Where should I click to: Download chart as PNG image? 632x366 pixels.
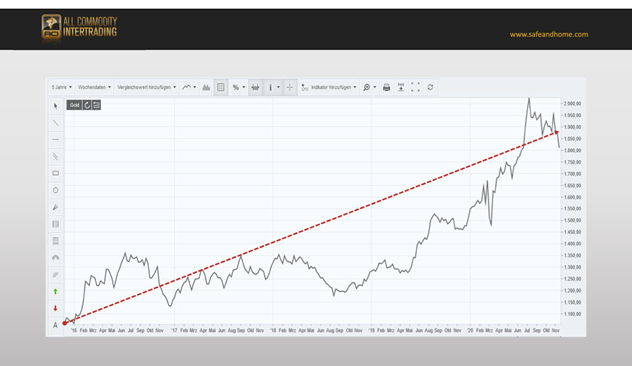point(401,87)
